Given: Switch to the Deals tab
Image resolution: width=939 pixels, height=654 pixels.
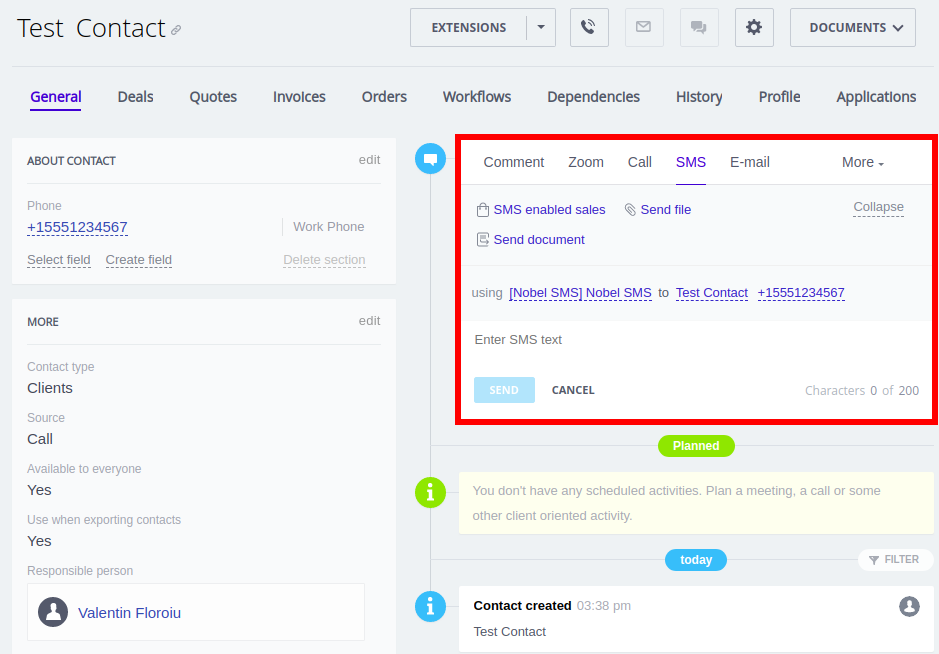Looking at the screenshot, I should point(135,97).
